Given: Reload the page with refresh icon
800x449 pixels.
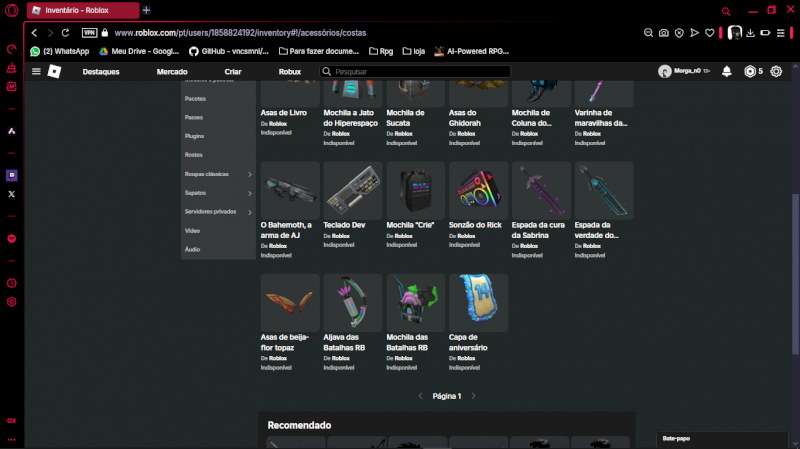Looking at the screenshot, I should (65, 33).
